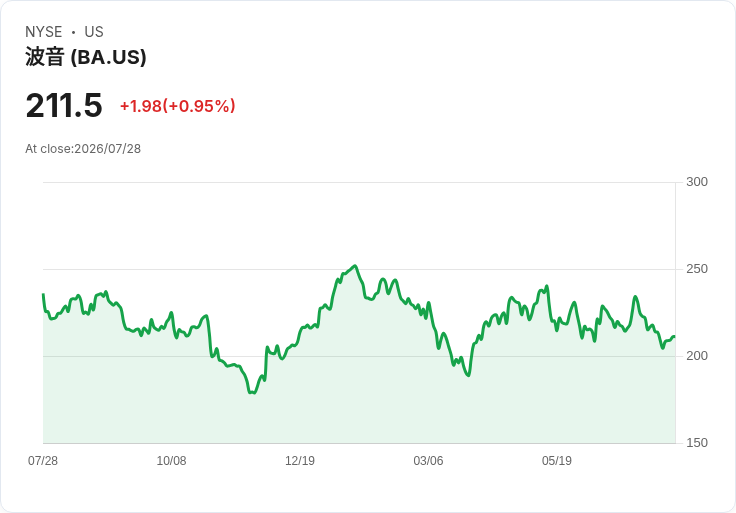Screen dimensions: 736x513
Task: Click the At close date 2026/07/28
Action: pos(107,149)
